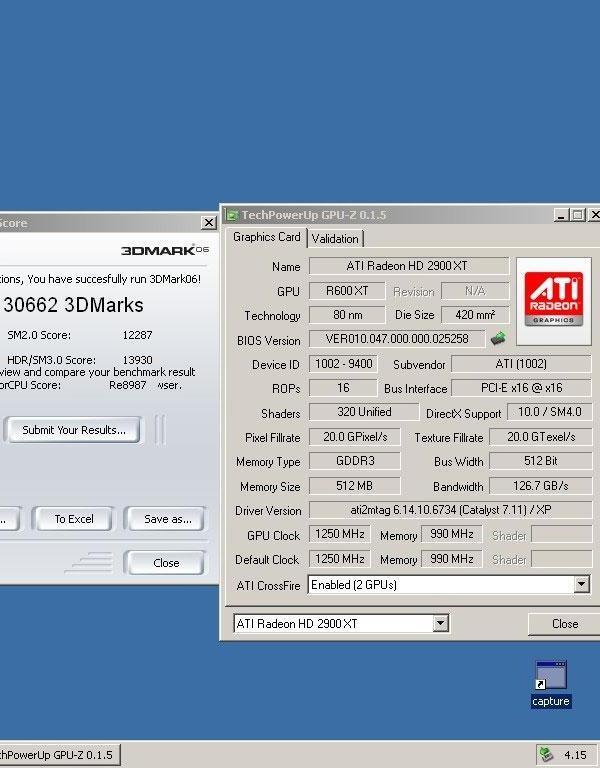Viewport: 600px width, 768px height.
Task: Click the Die Size value 420 mm²
Action: point(475,315)
